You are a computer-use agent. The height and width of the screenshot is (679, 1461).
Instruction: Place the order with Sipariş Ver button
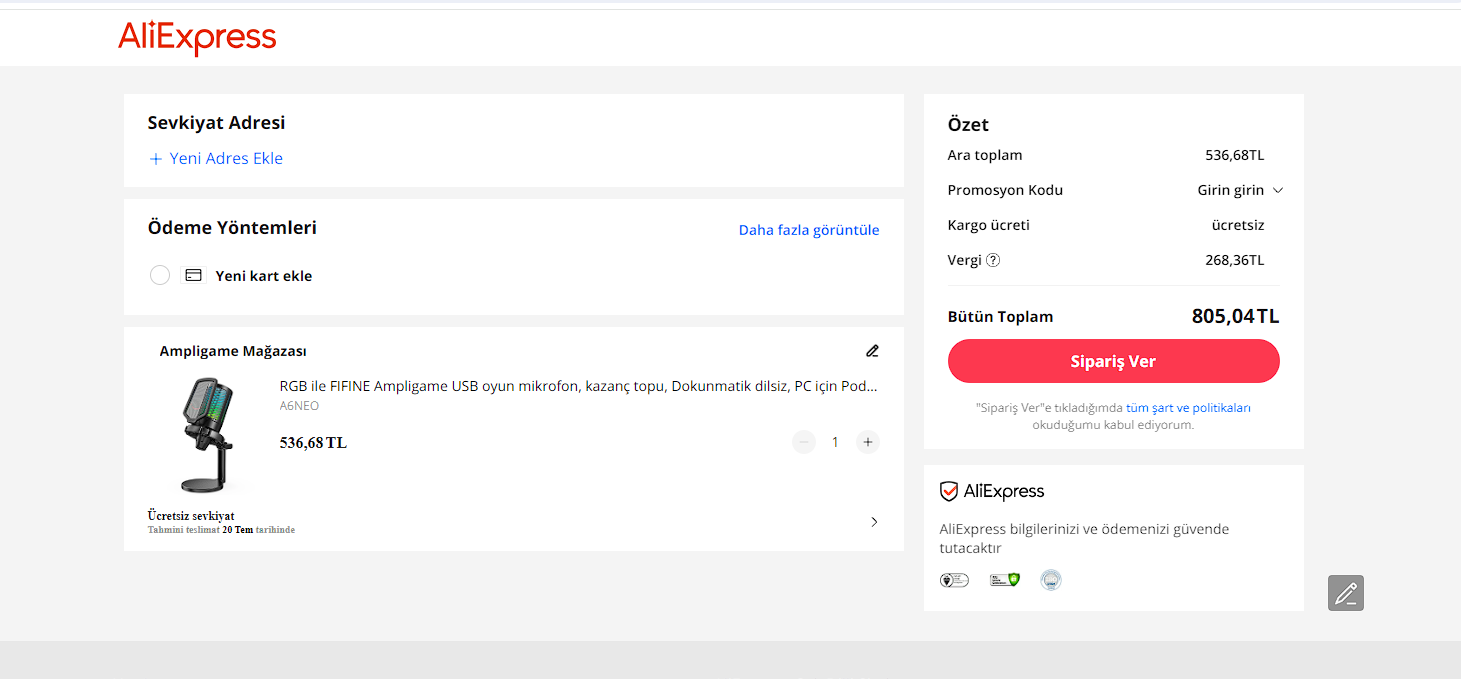click(1113, 361)
